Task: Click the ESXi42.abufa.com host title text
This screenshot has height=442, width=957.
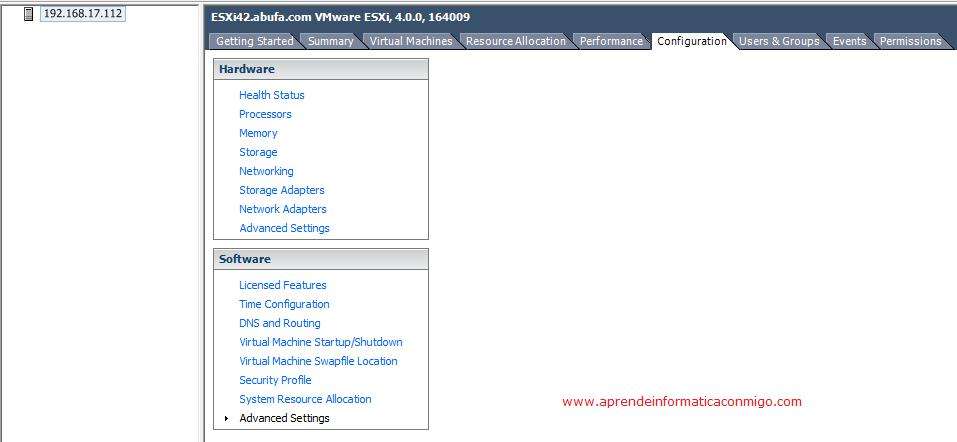Action: tap(341, 18)
